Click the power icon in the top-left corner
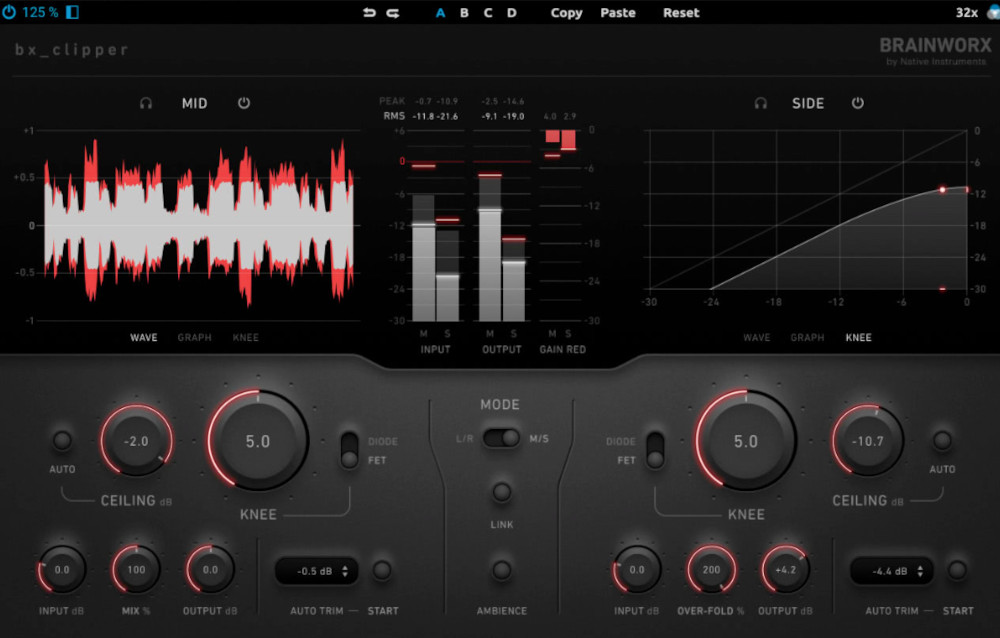Image resolution: width=1000 pixels, height=638 pixels. (10, 13)
